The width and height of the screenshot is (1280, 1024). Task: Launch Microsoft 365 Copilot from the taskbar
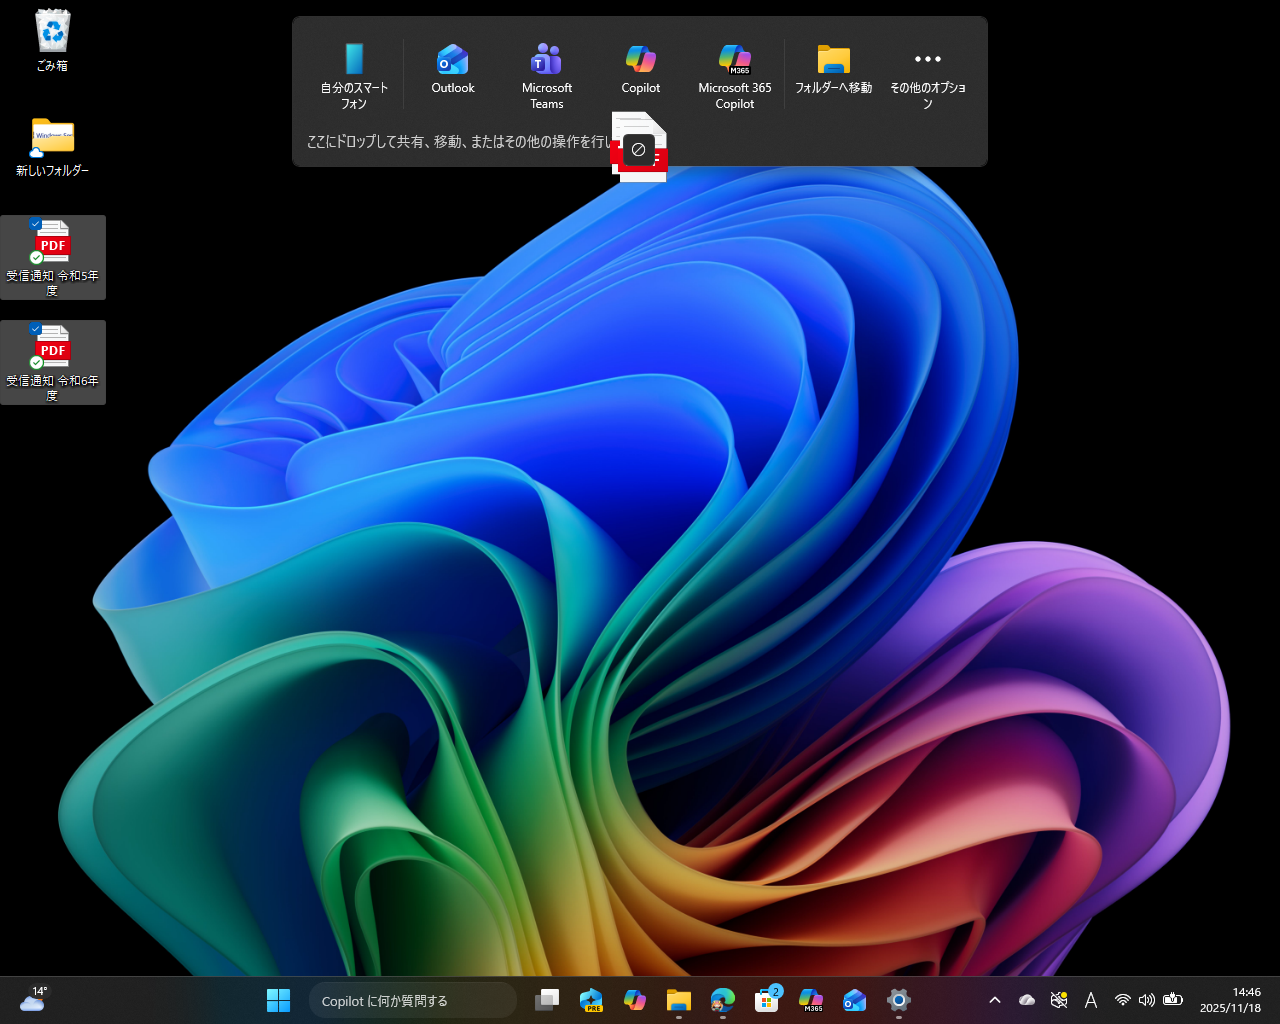click(x=811, y=1000)
